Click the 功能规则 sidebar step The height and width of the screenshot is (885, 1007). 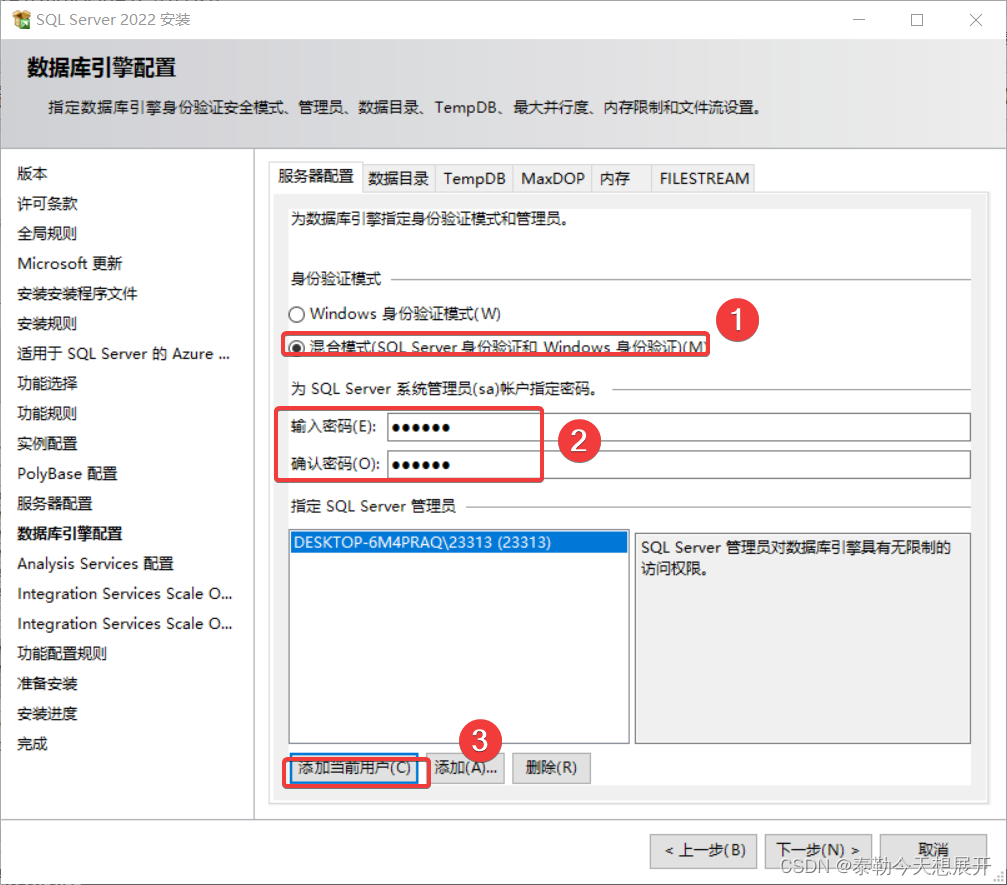point(47,414)
